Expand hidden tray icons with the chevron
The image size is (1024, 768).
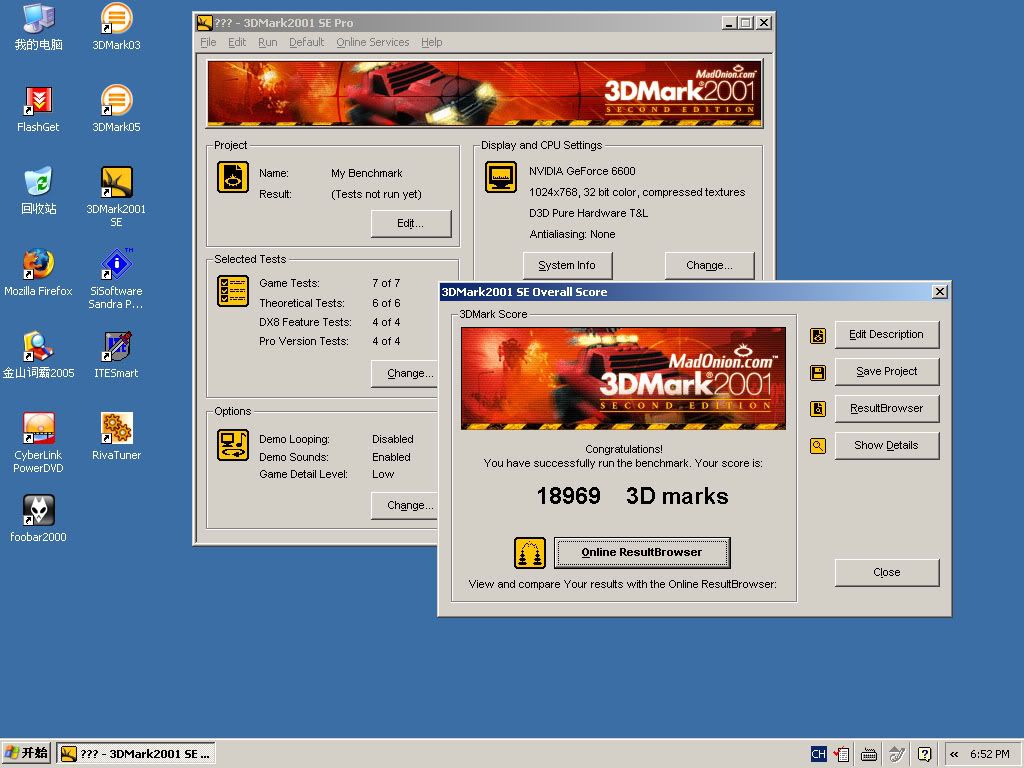pyautogui.click(x=954, y=754)
